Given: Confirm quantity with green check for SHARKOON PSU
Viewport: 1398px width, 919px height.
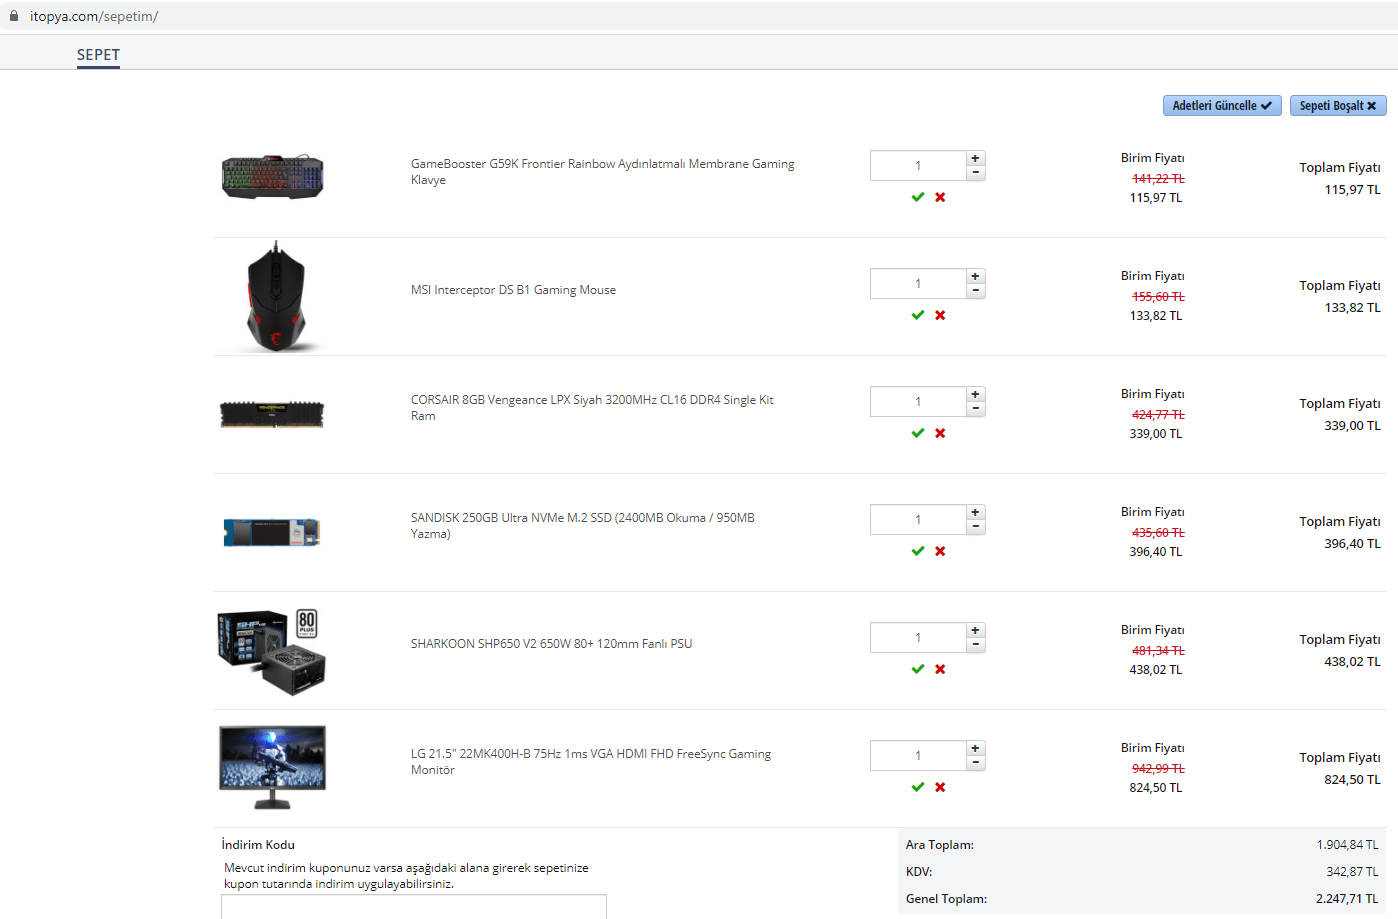Looking at the screenshot, I should (918, 669).
